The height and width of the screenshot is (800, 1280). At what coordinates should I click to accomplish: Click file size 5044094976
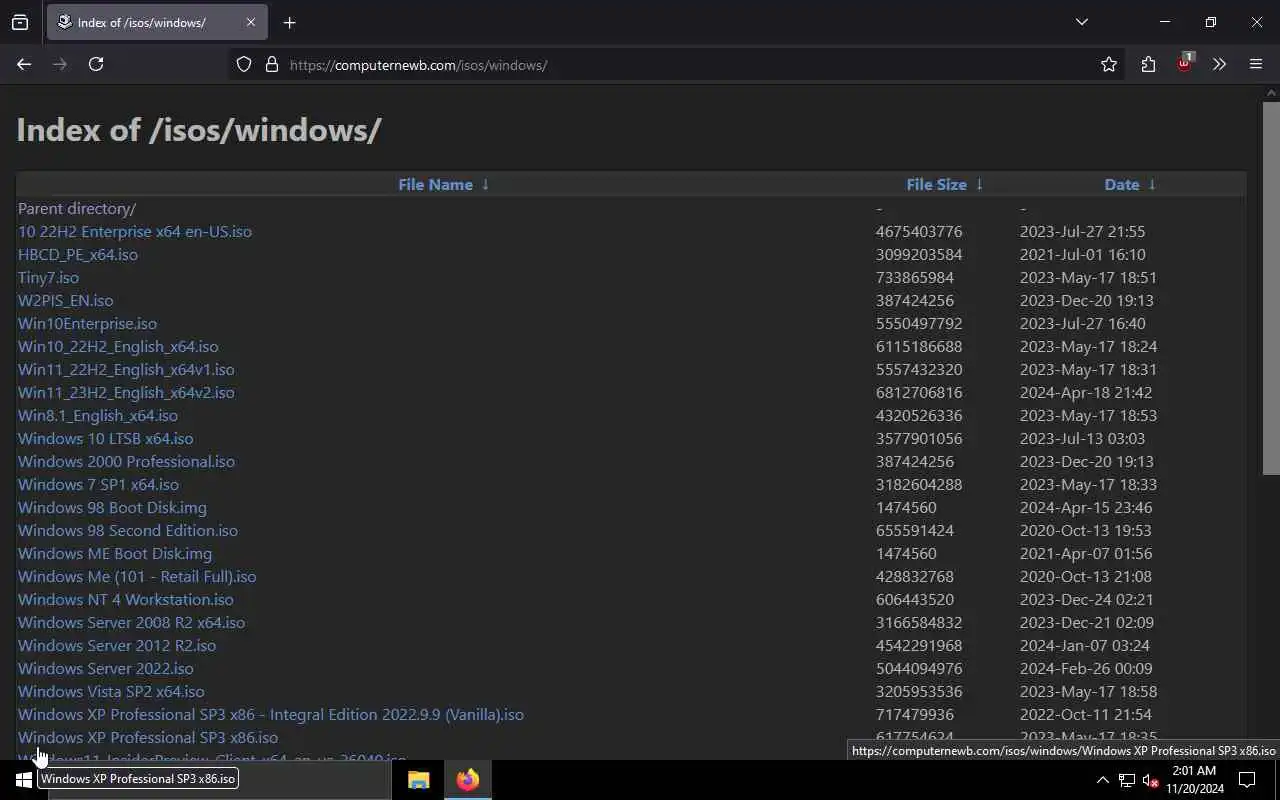pyautogui.click(x=919, y=668)
